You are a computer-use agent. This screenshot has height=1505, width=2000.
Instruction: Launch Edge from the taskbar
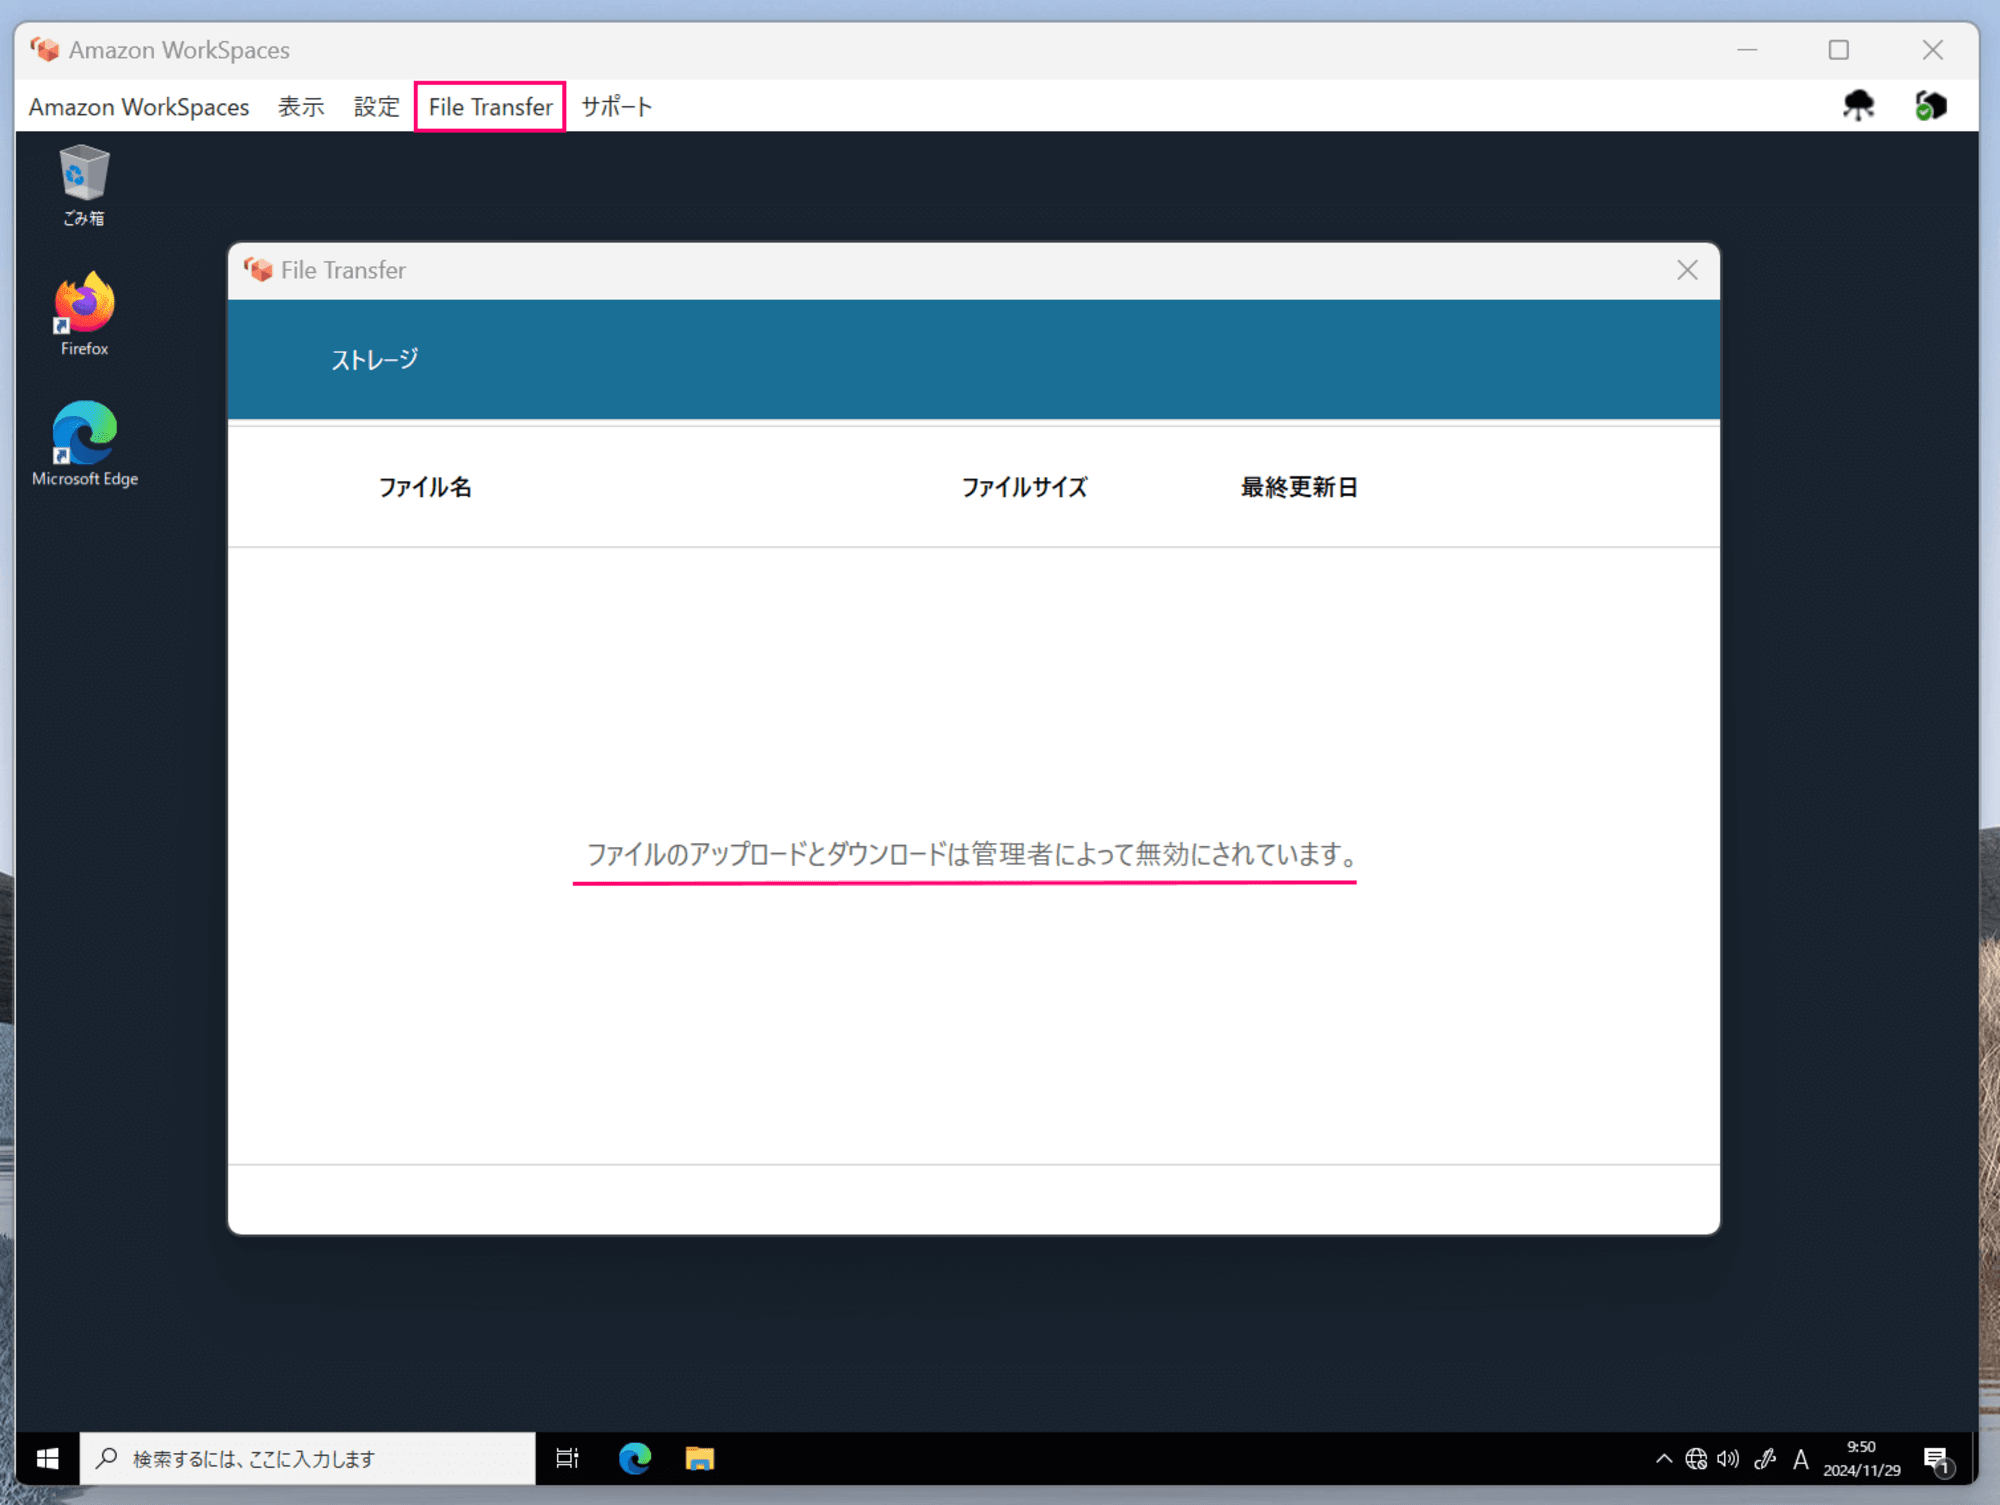[635, 1458]
